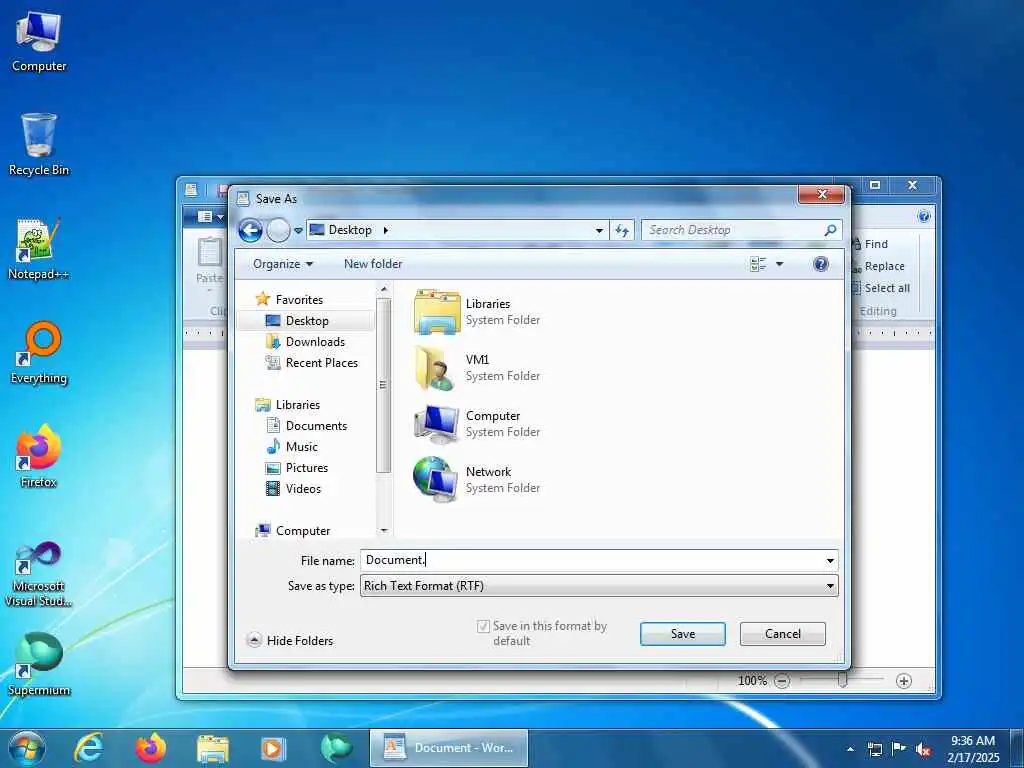Select Pictures library in navigation pane
1024x768 pixels.
tap(306, 468)
